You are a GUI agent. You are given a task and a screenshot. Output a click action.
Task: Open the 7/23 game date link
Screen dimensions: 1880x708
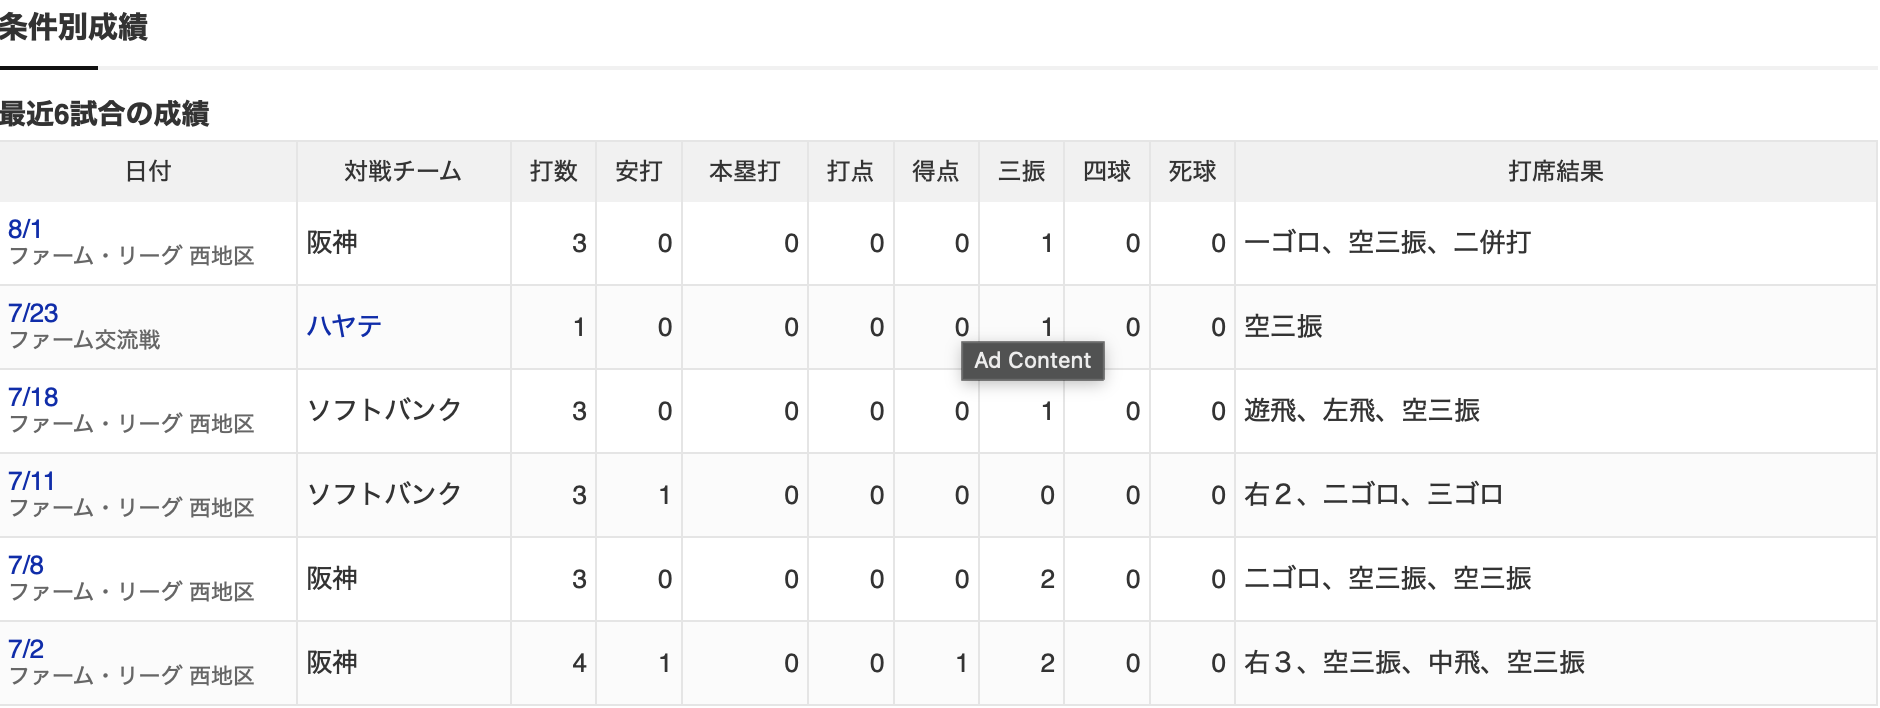pos(33,313)
